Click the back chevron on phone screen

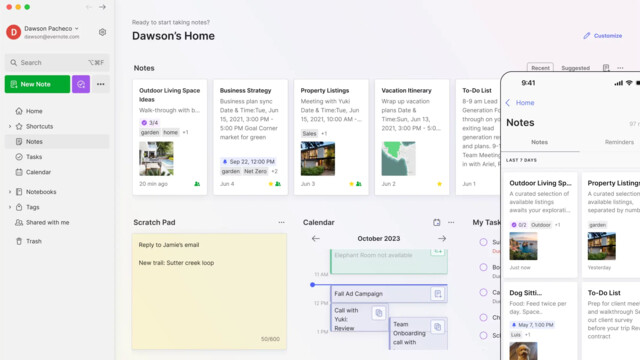click(508, 102)
